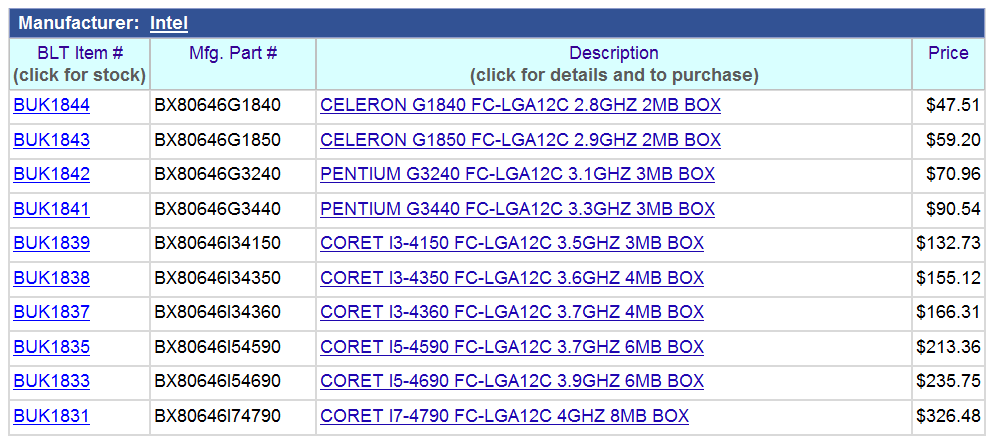Image resolution: width=994 pixels, height=444 pixels.
Task: Open stock page for BUK1837
Action: pos(52,312)
